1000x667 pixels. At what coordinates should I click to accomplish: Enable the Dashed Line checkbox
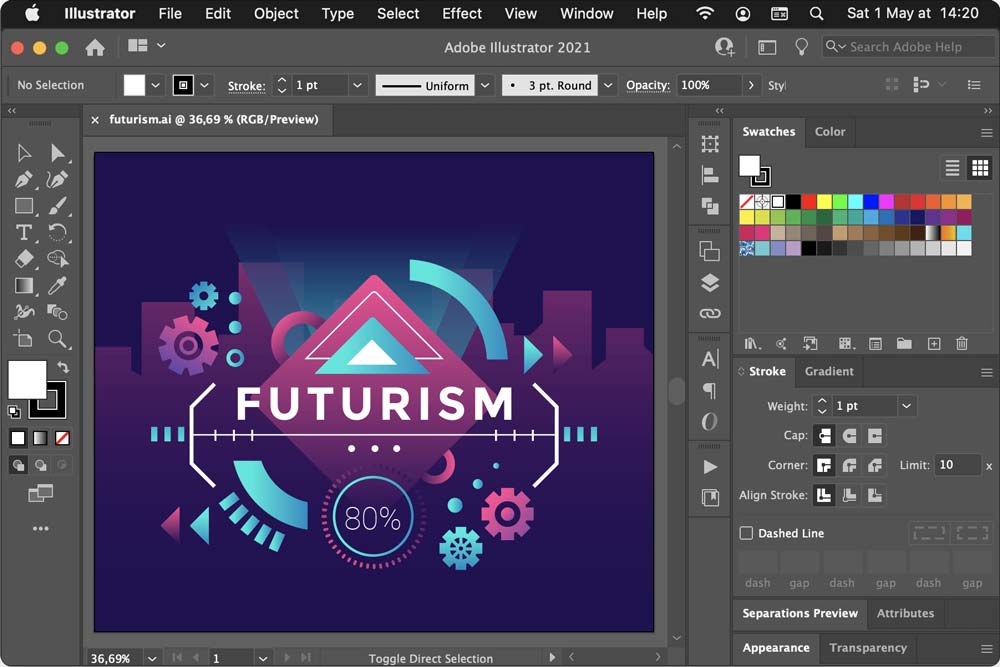pyautogui.click(x=746, y=533)
